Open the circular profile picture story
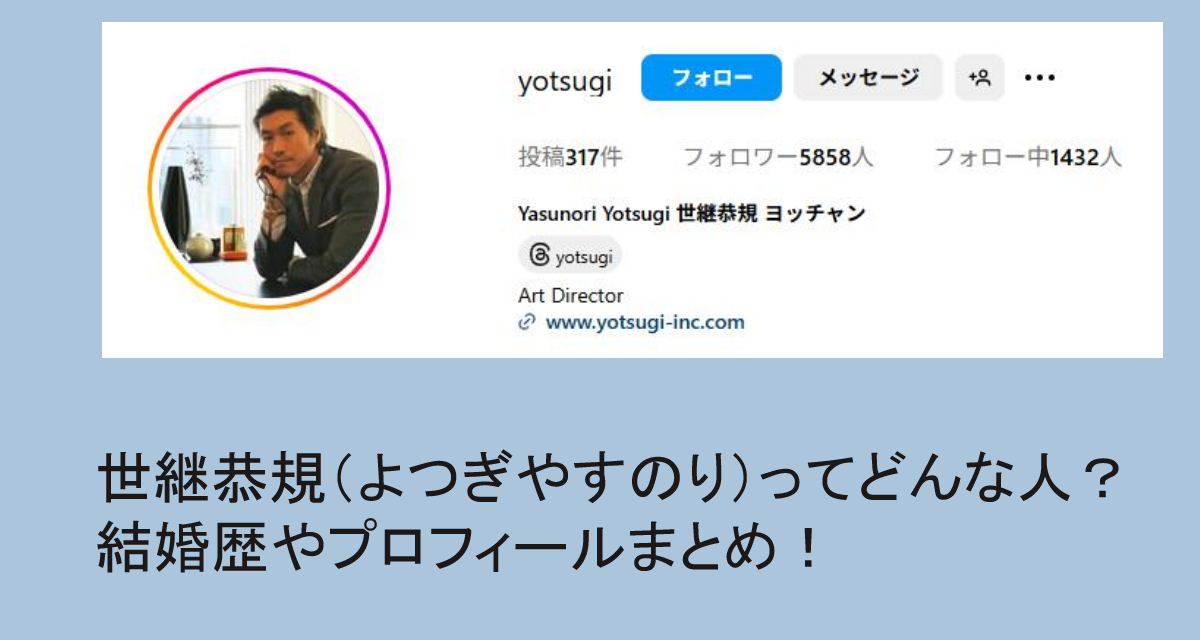The height and width of the screenshot is (640, 1200). pyautogui.click(x=269, y=188)
